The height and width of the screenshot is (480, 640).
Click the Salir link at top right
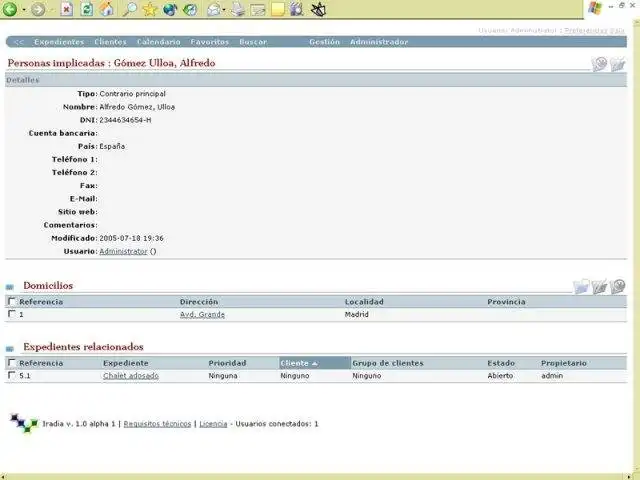(x=617, y=31)
